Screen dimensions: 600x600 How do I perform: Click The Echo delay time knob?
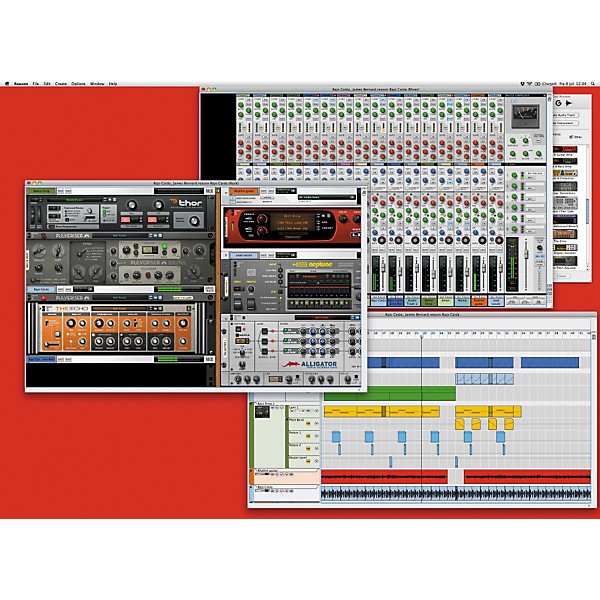pyautogui.click(x=70, y=323)
